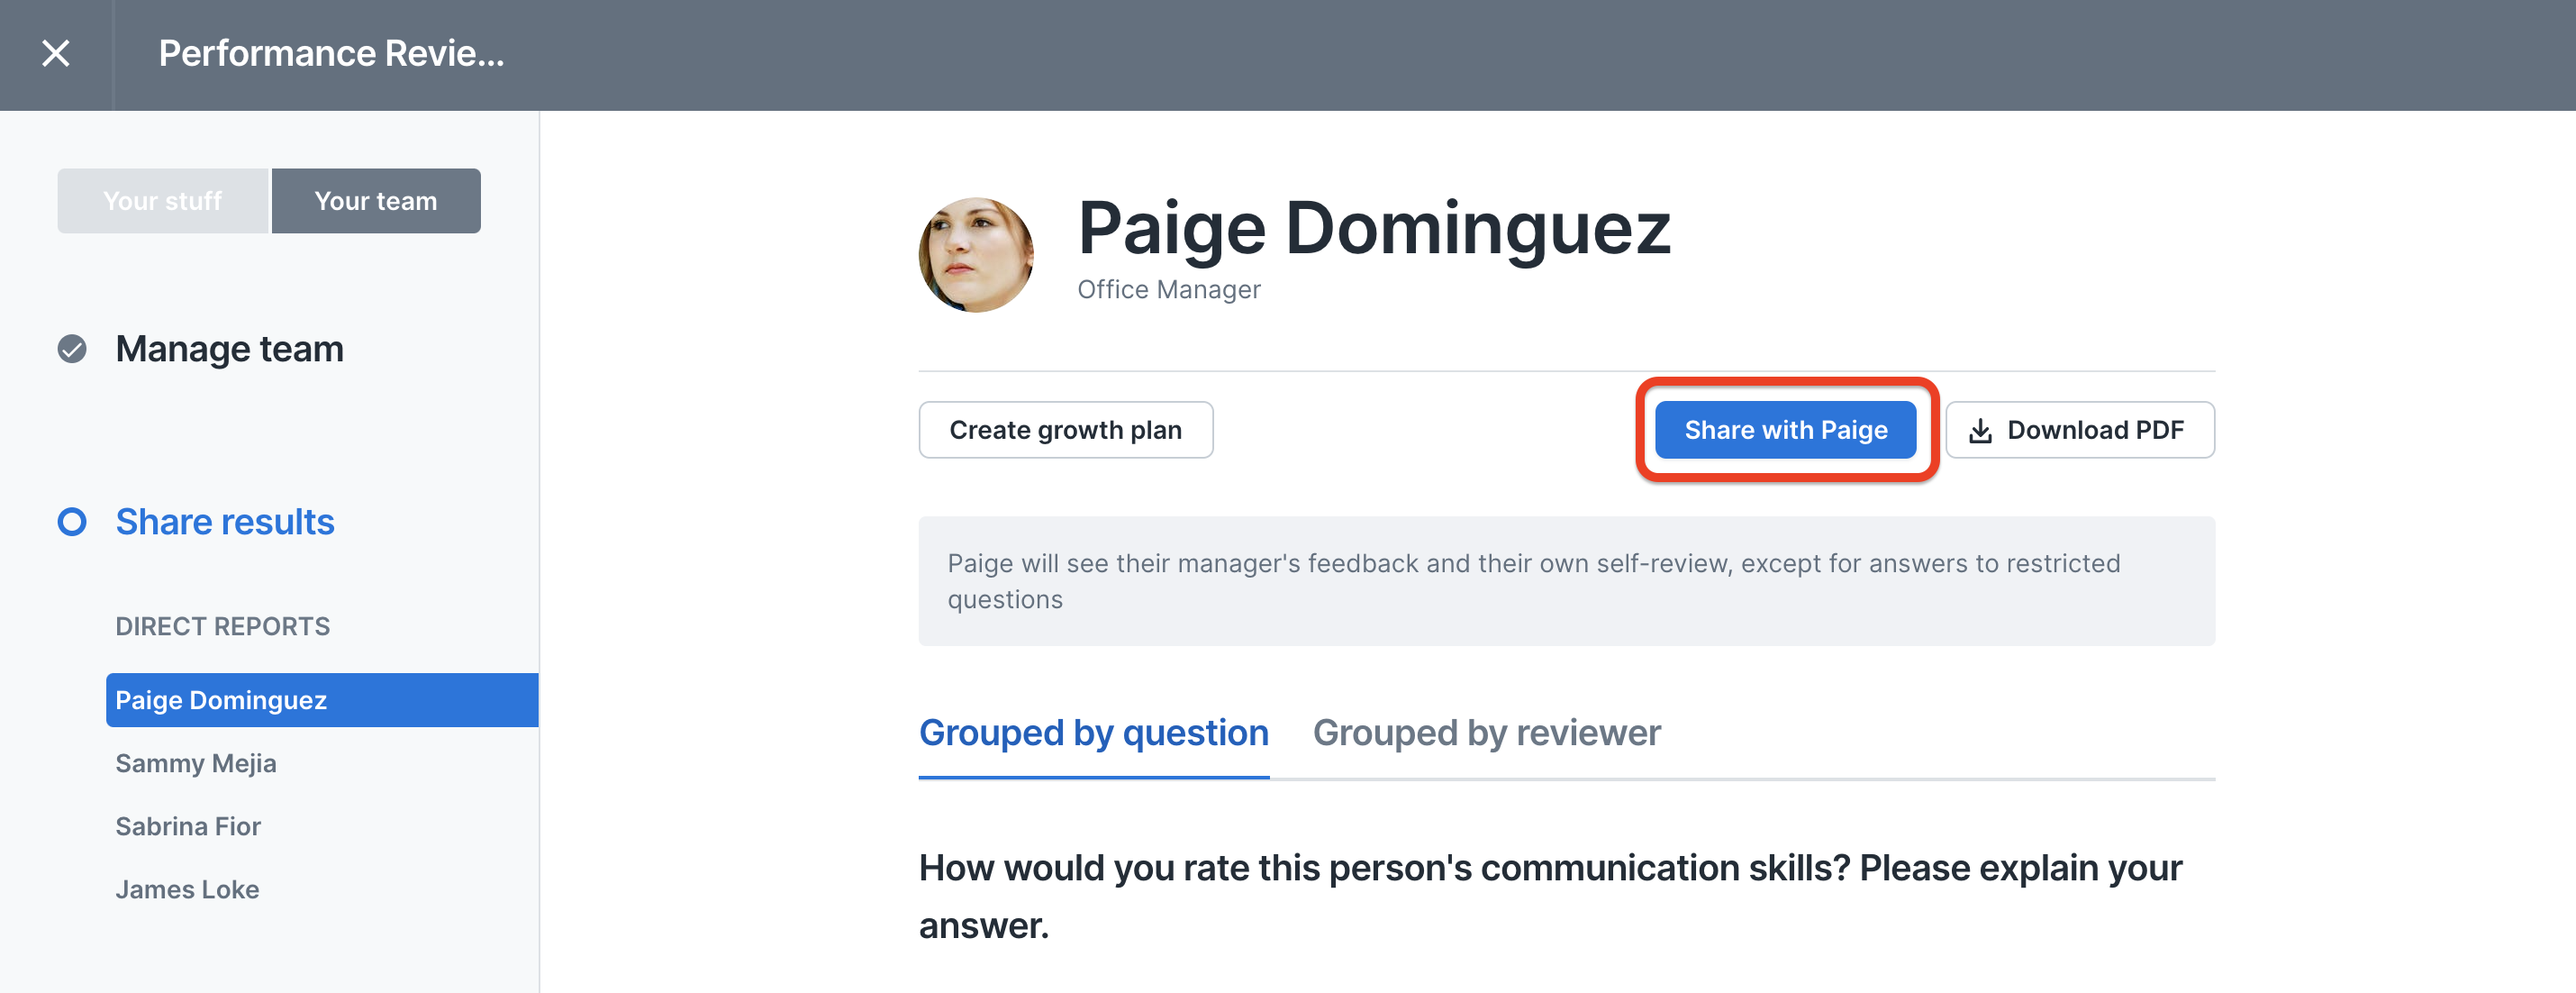Click Create growth plan button

pyautogui.click(x=1066, y=430)
